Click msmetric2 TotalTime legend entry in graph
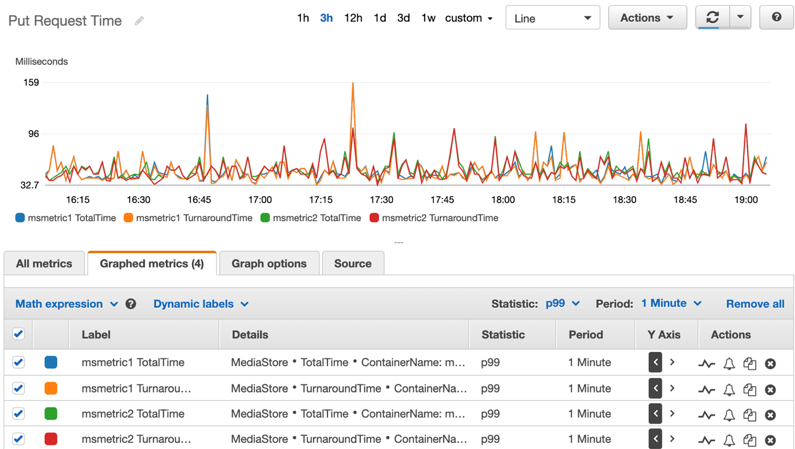The height and width of the screenshot is (449, 795). 311,218
